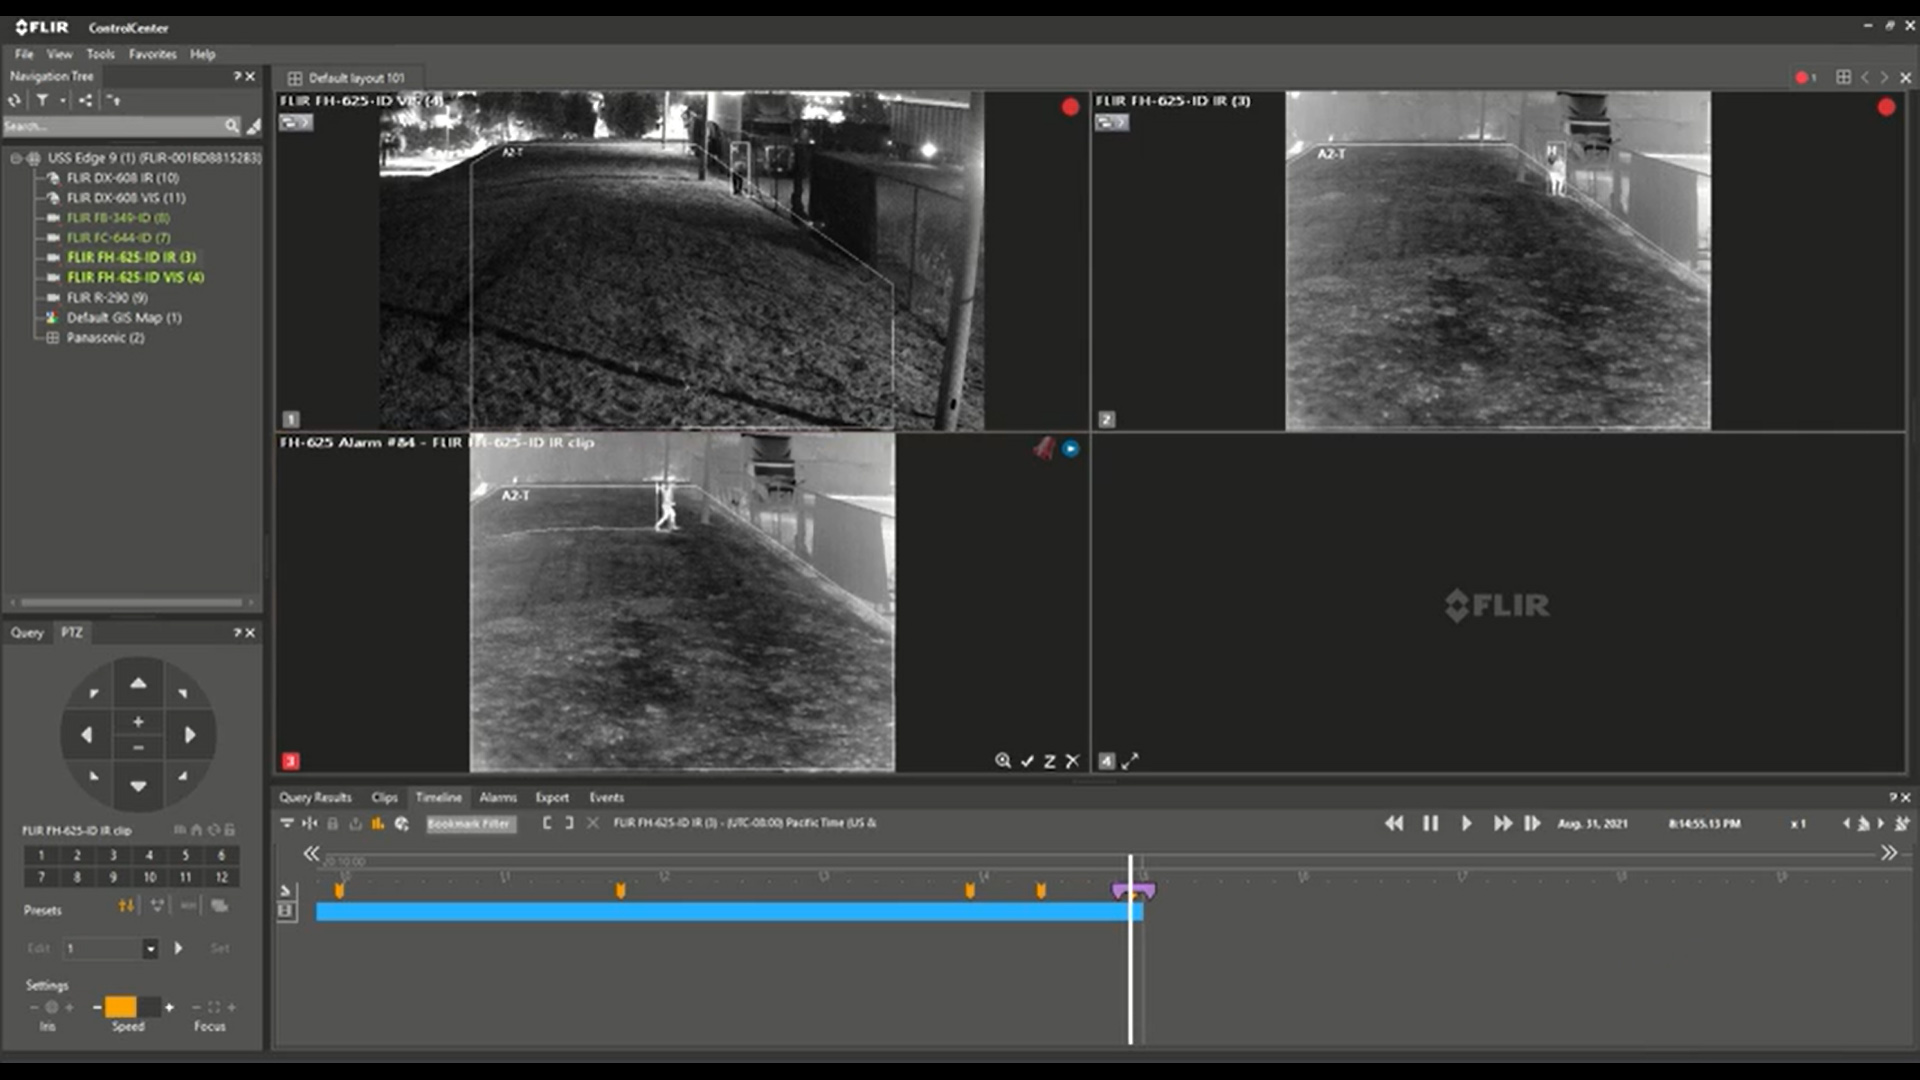This screenshot has width=1920, height=1080.
Task: Refresh the navigation tree
Action: 14,100
